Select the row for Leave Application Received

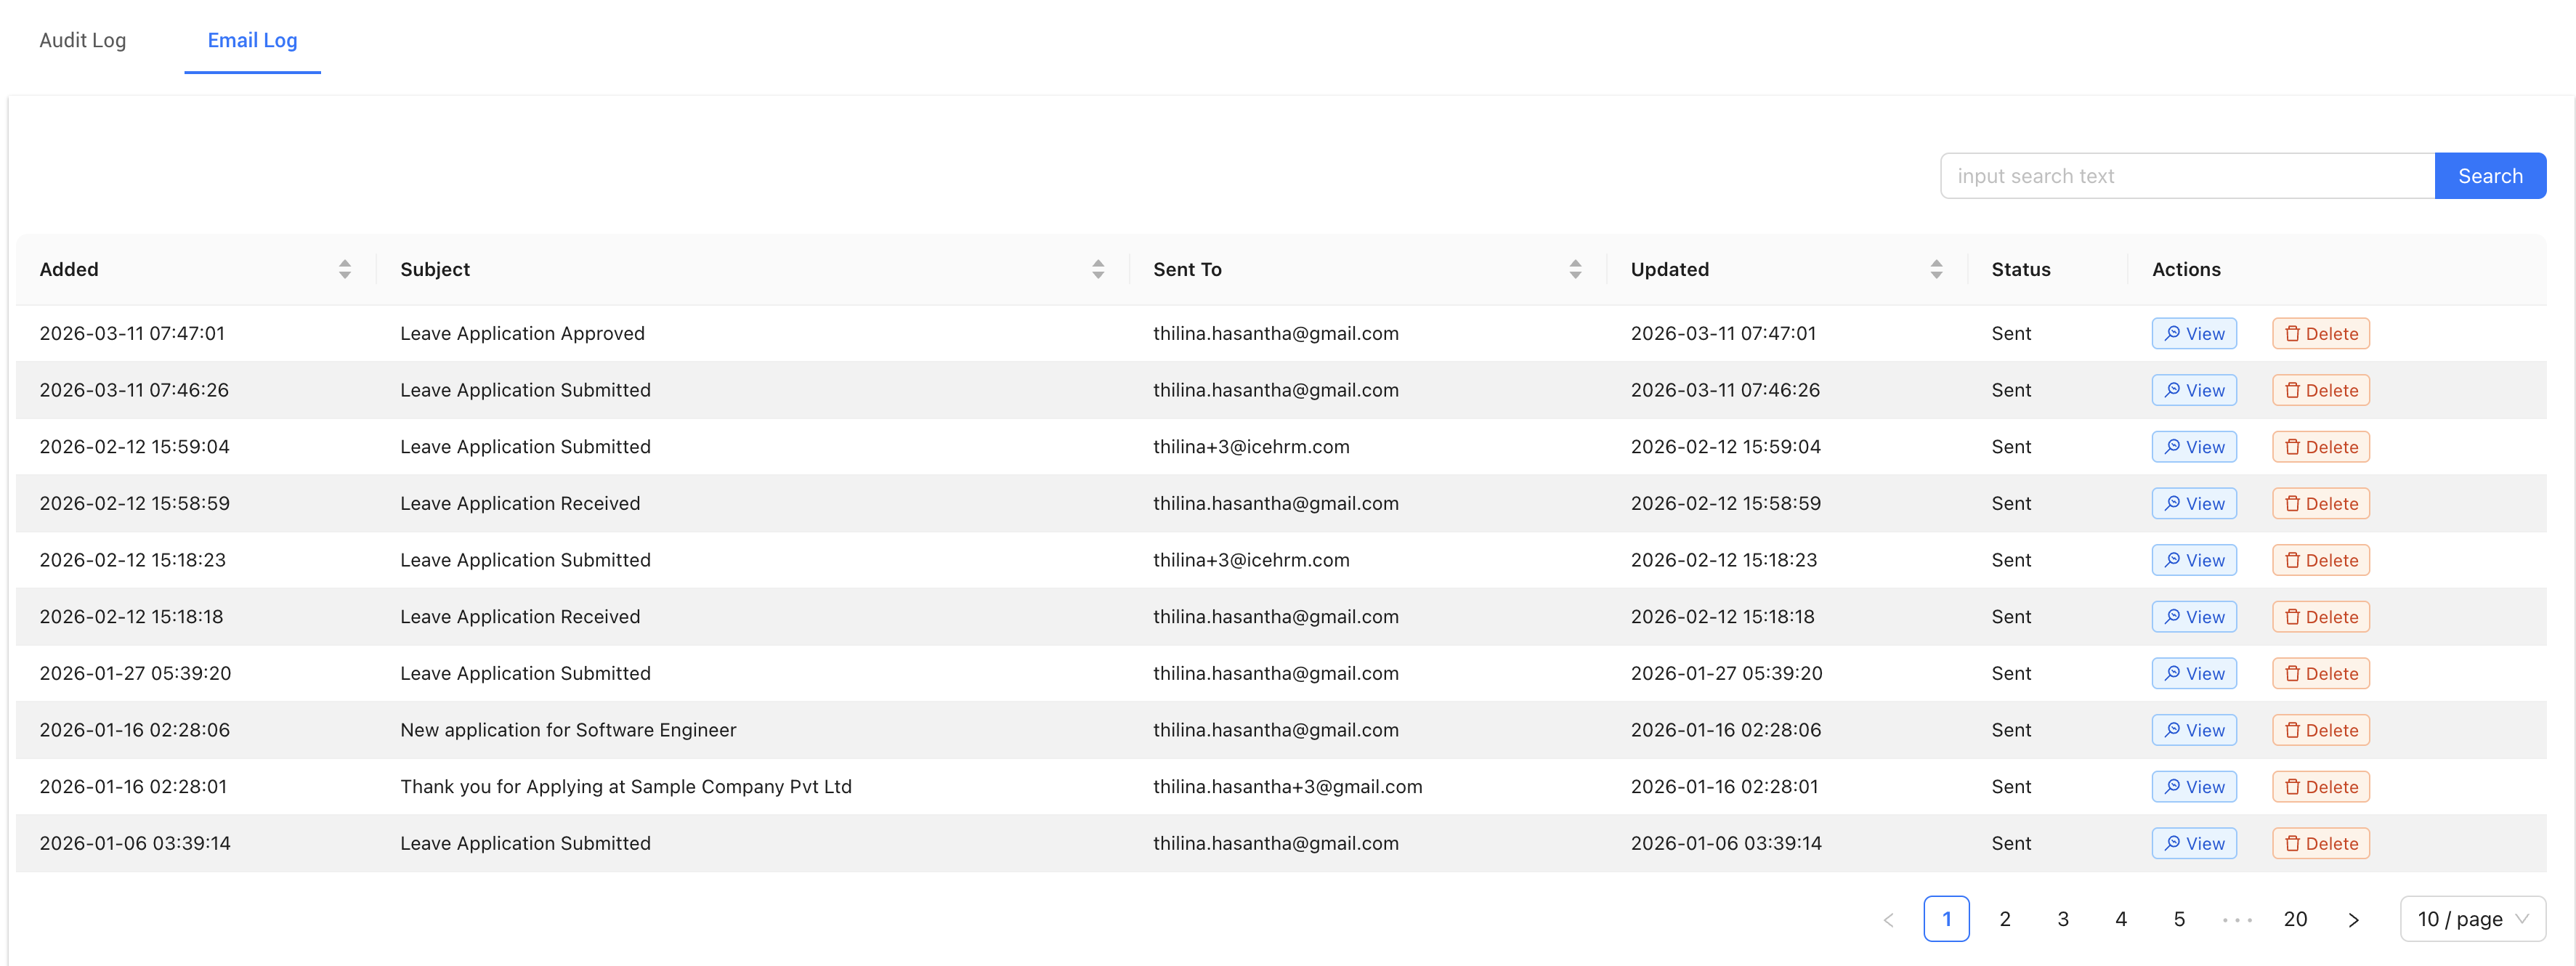point(700,503)
